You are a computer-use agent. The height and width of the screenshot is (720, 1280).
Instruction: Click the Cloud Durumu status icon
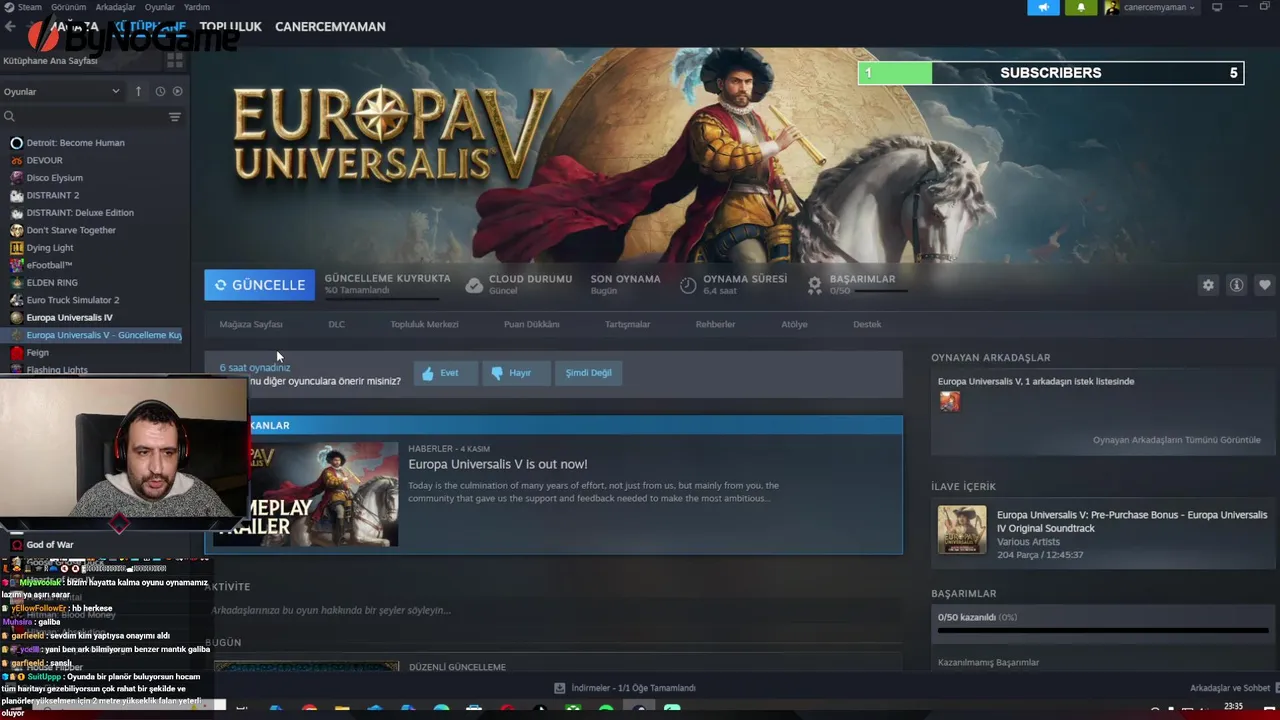(x=474, y=285)
